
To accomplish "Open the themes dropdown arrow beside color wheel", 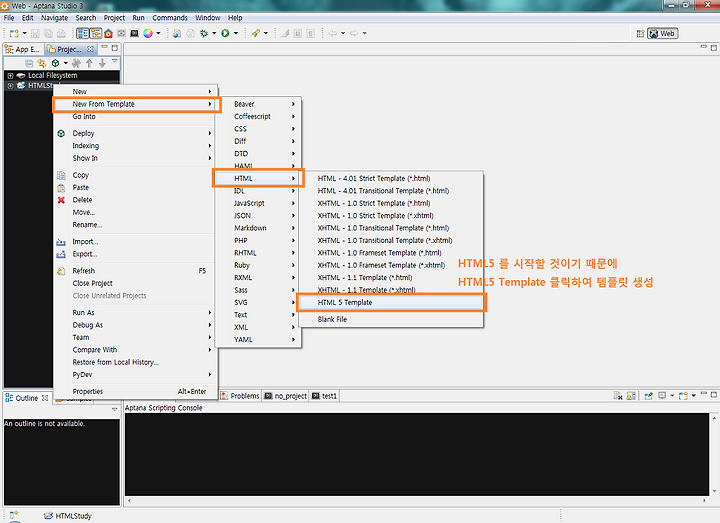I will [x=158, y=33].
